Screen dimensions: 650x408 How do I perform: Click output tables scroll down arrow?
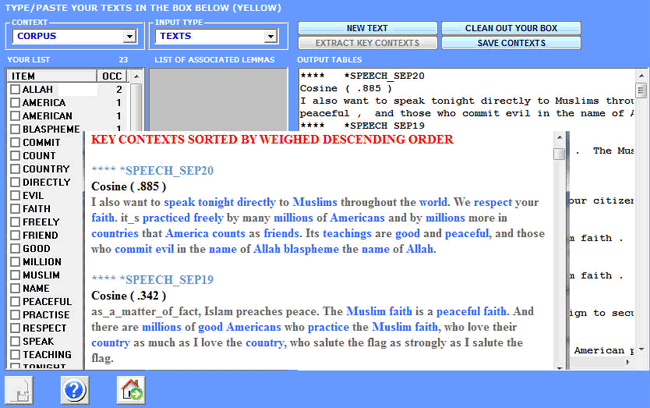(x=641, y=350)
